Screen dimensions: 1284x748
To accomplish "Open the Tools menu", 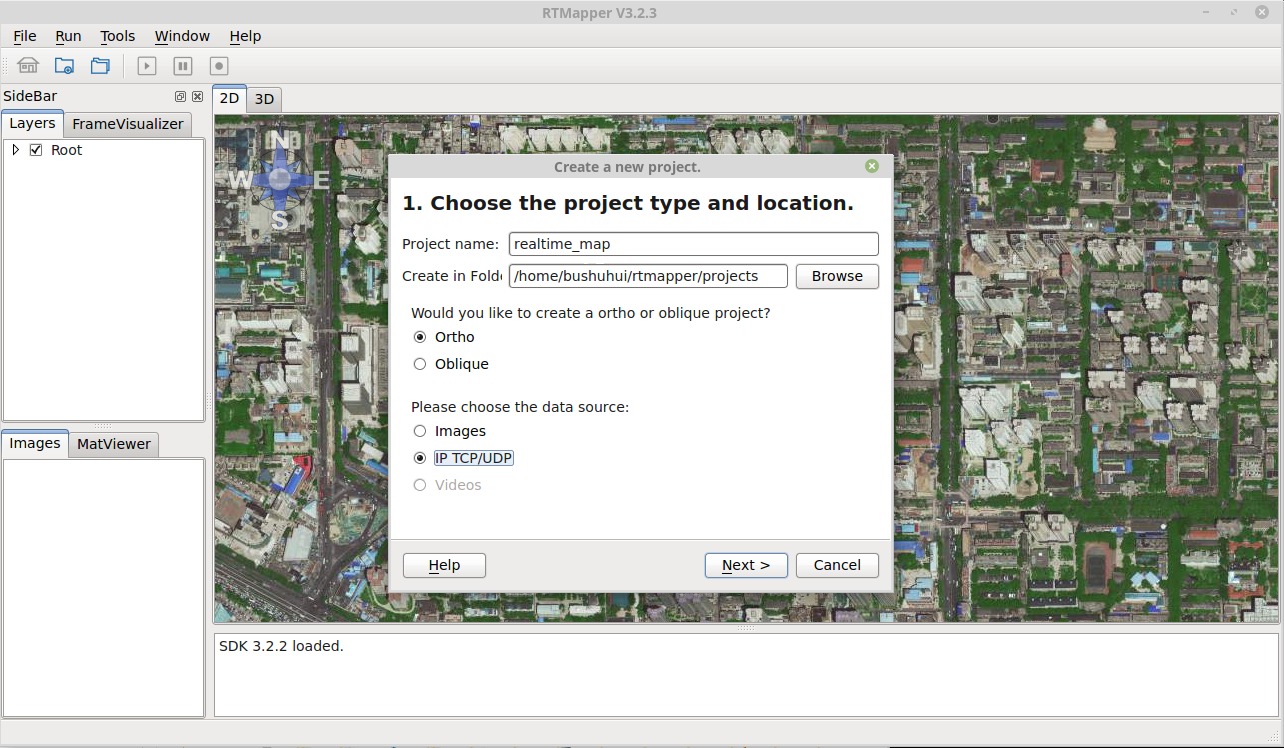I will 117,36.
